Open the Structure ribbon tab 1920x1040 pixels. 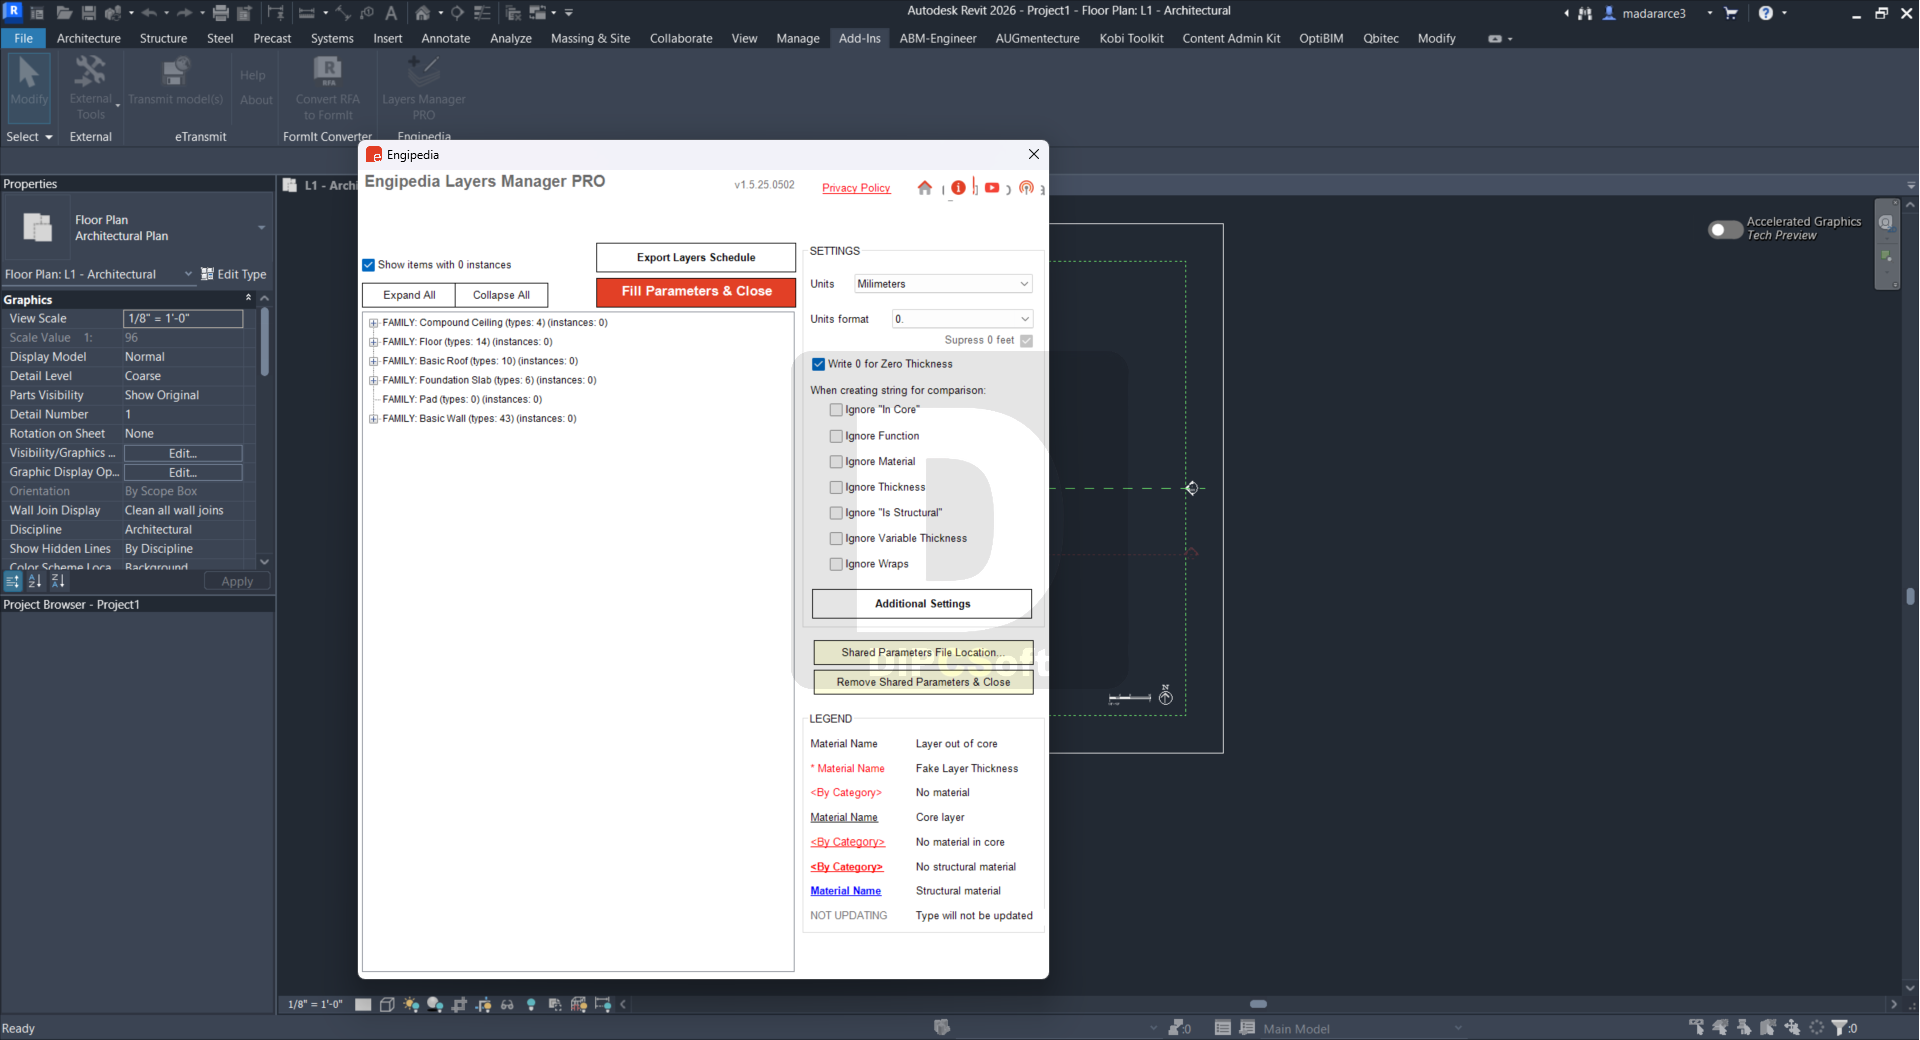163,38
